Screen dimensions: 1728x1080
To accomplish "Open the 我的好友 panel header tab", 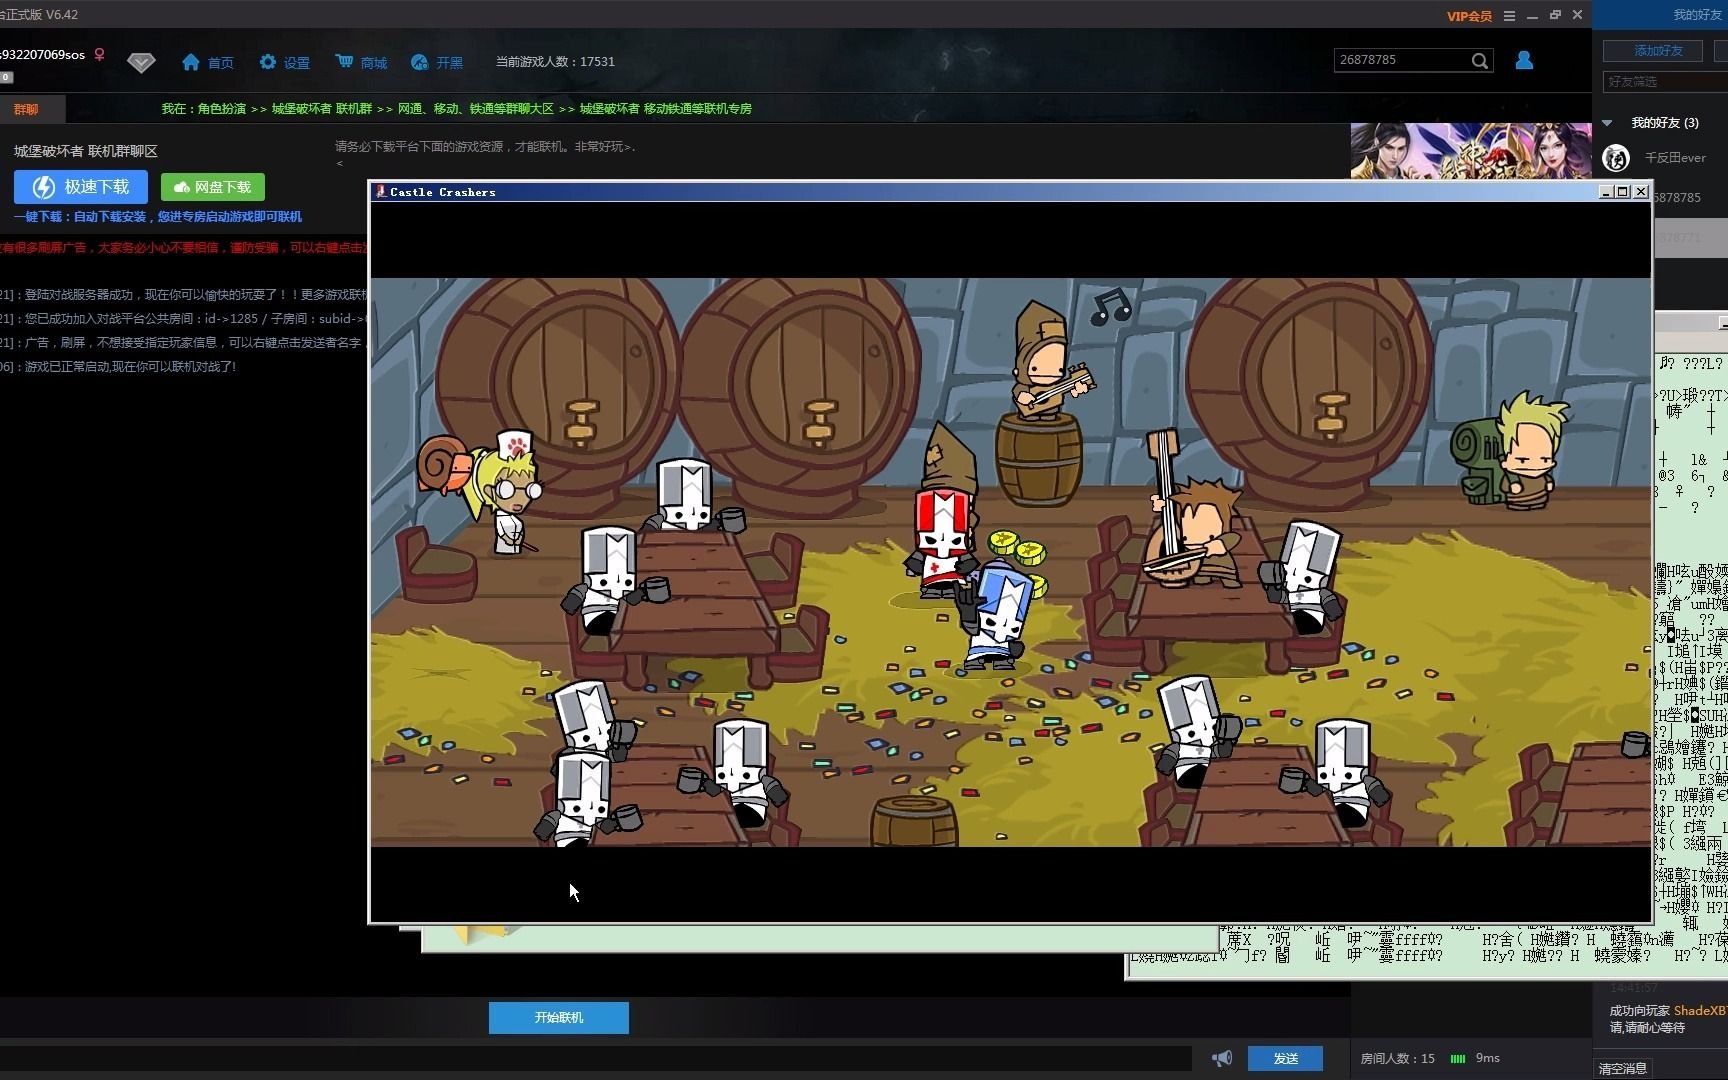I will click(1696, 15).
